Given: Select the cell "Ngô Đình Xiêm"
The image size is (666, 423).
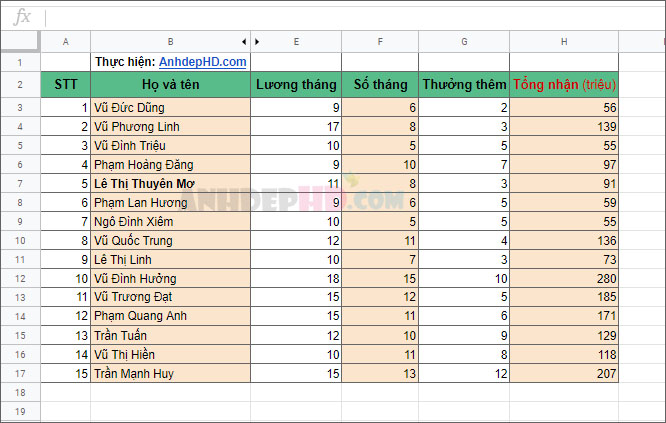Looking at the screenshot, I should pyautogui.click(x=170, y=222).
